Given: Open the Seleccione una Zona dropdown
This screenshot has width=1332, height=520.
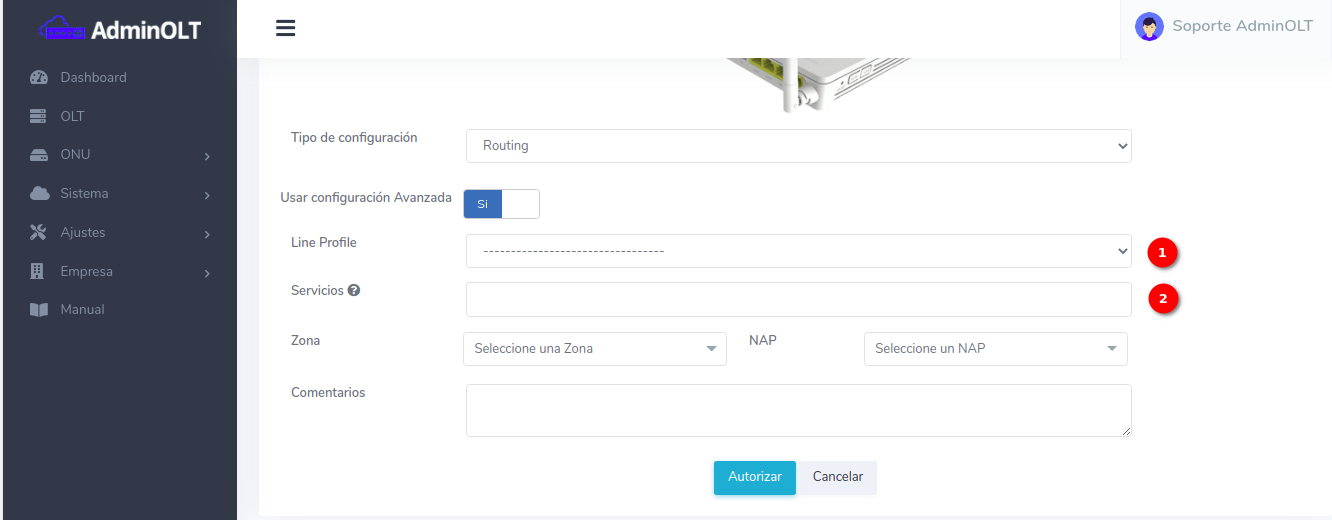Looking at the screenshot, I should (x=594, y=349).
